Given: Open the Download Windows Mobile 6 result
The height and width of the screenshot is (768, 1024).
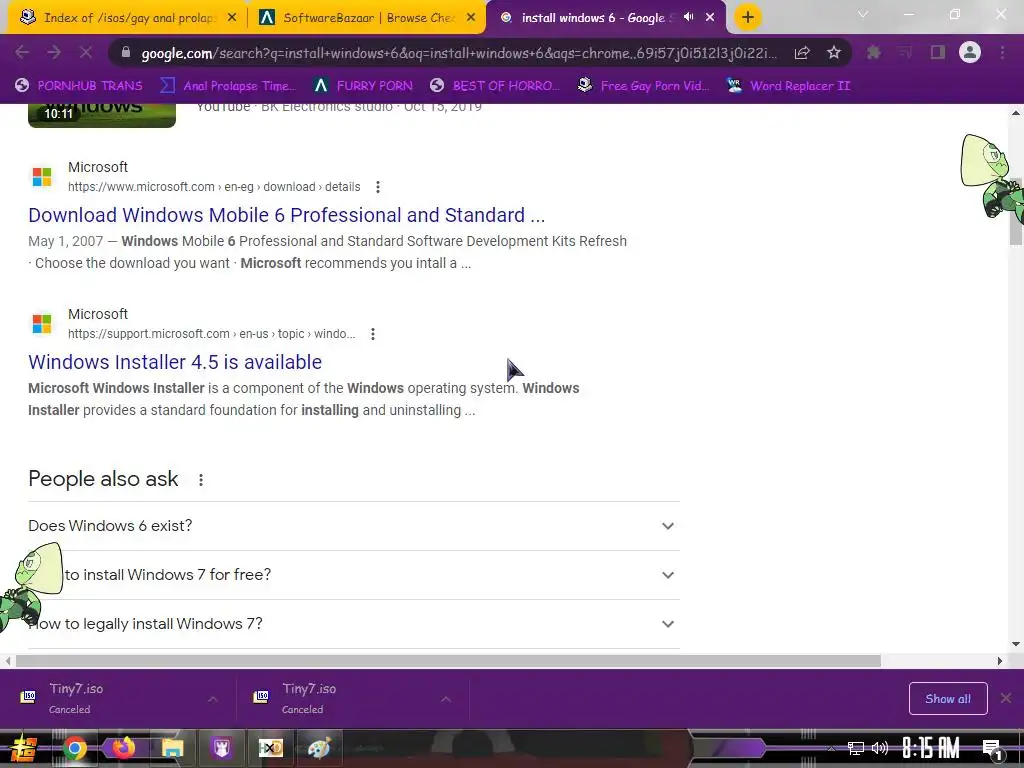Looking at the screenshot, I should (286, 215).
